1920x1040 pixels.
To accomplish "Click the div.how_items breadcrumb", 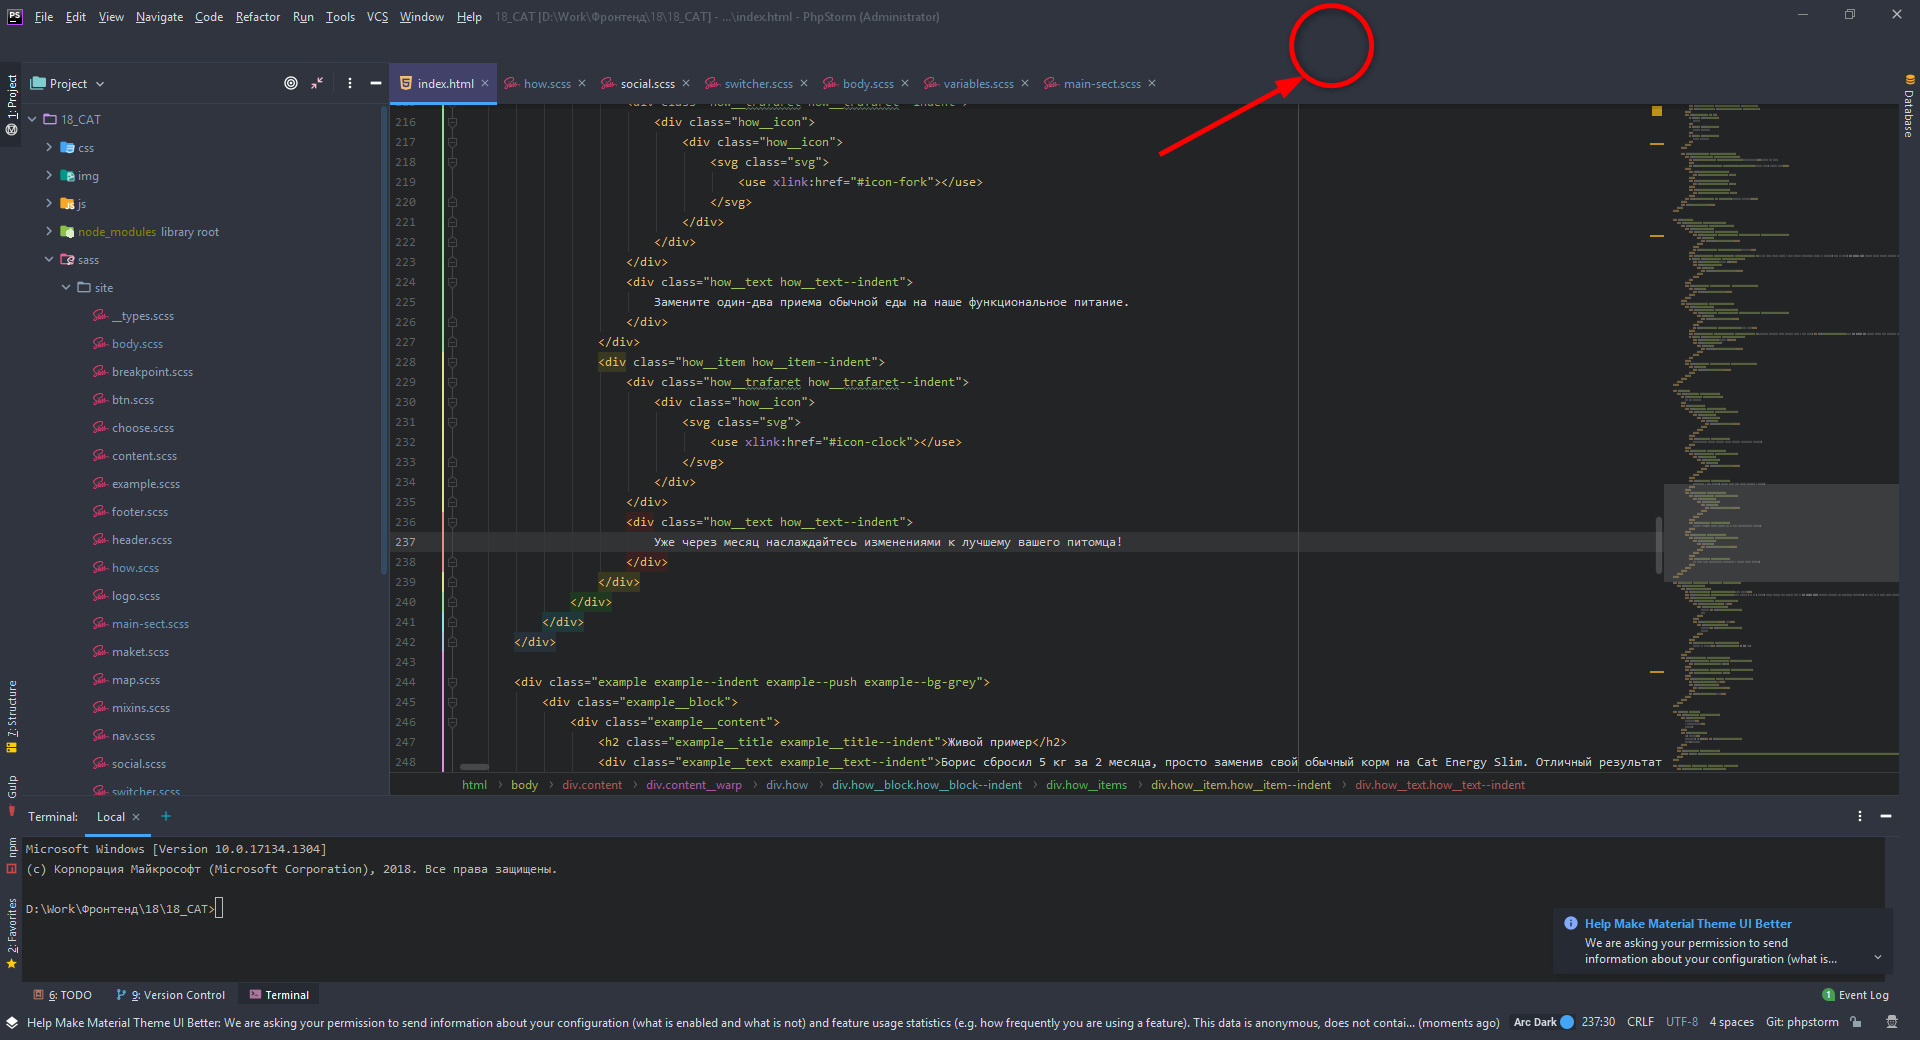I will pos(1086,785).
